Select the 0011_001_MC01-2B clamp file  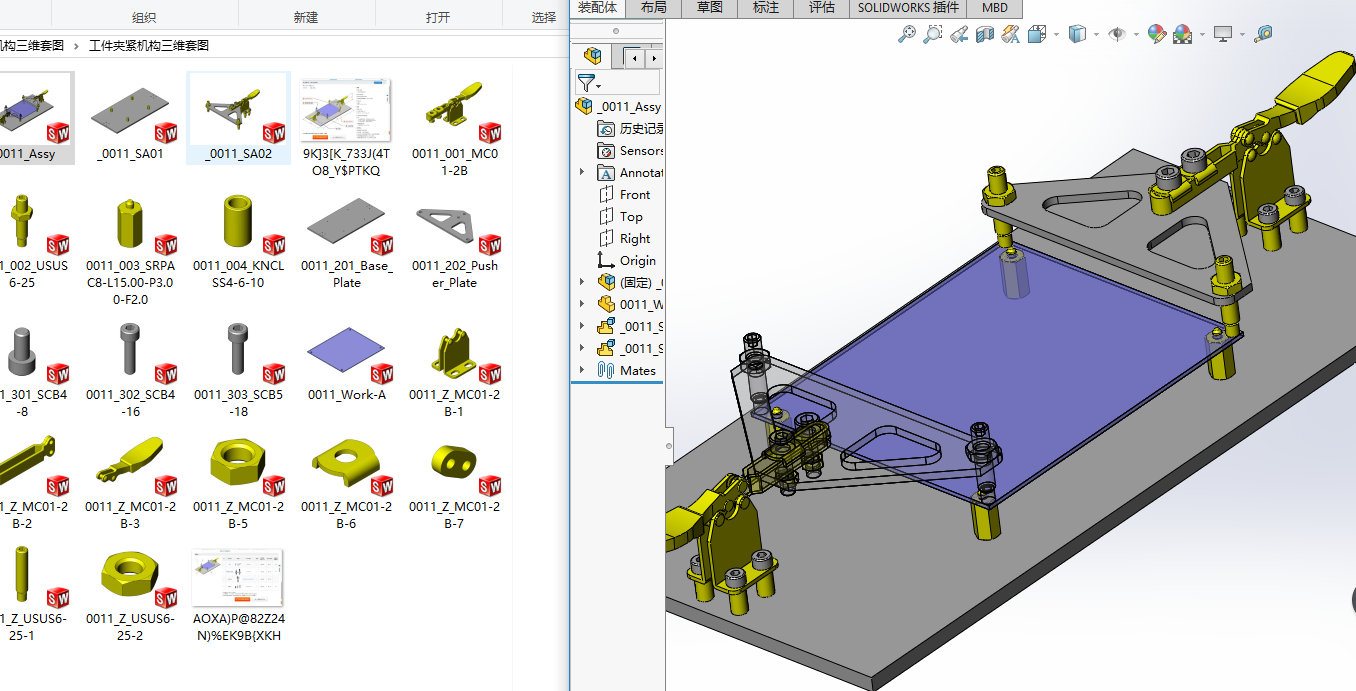(454, 127)
